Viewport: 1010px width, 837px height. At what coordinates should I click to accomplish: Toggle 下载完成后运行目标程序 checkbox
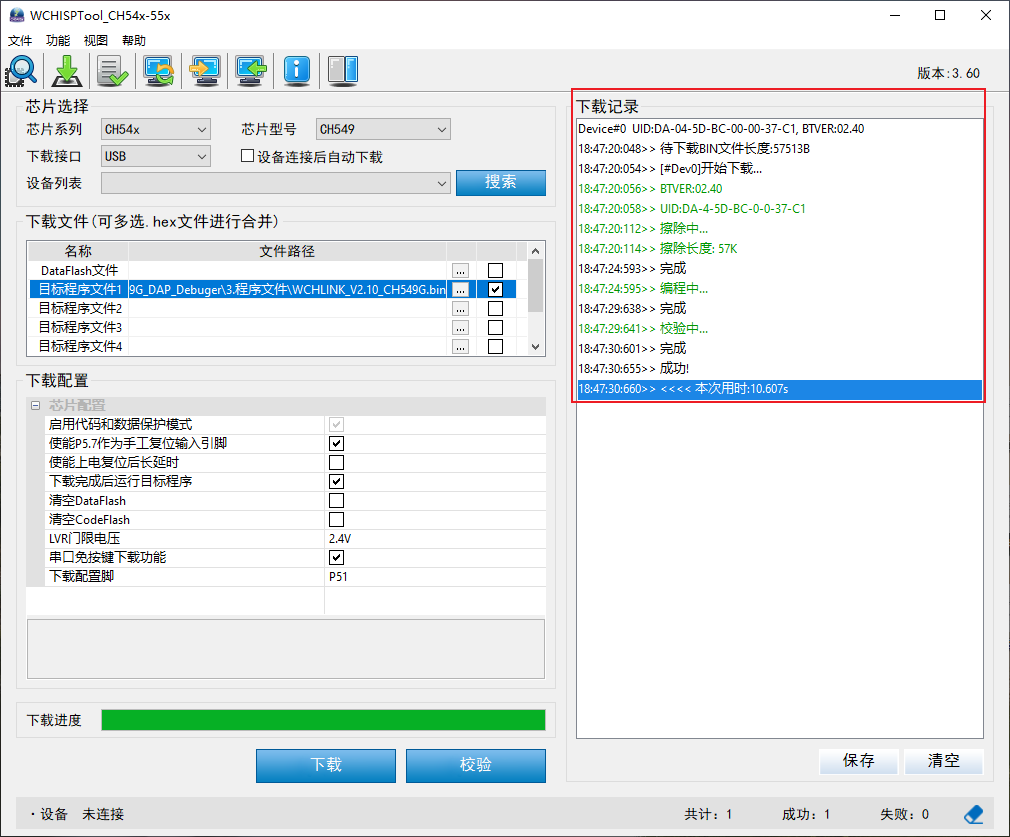(x=336, y=481)
